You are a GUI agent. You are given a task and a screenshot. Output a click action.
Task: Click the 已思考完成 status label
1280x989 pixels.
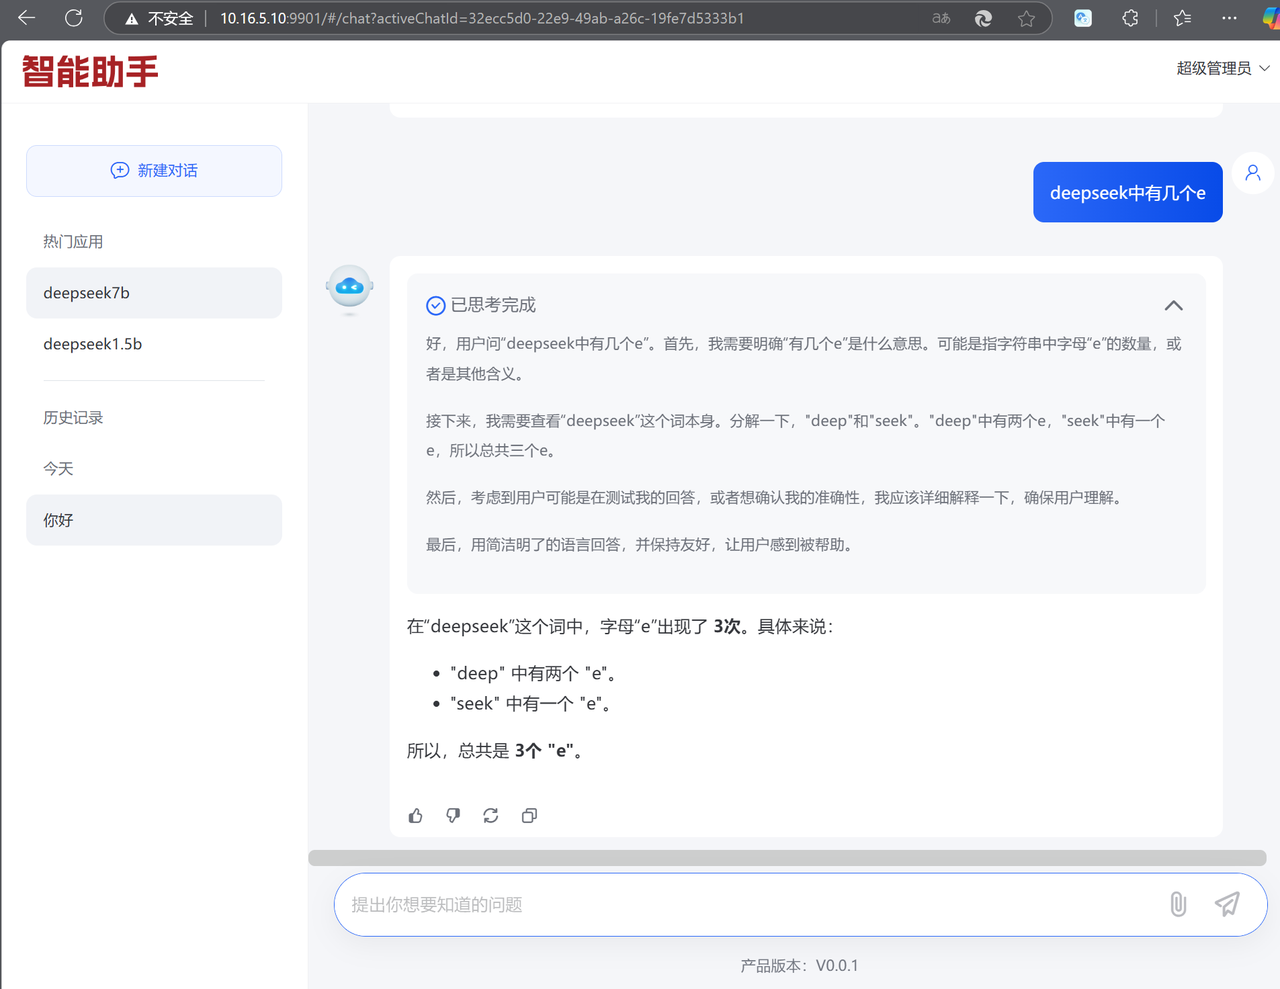[493, 305]
